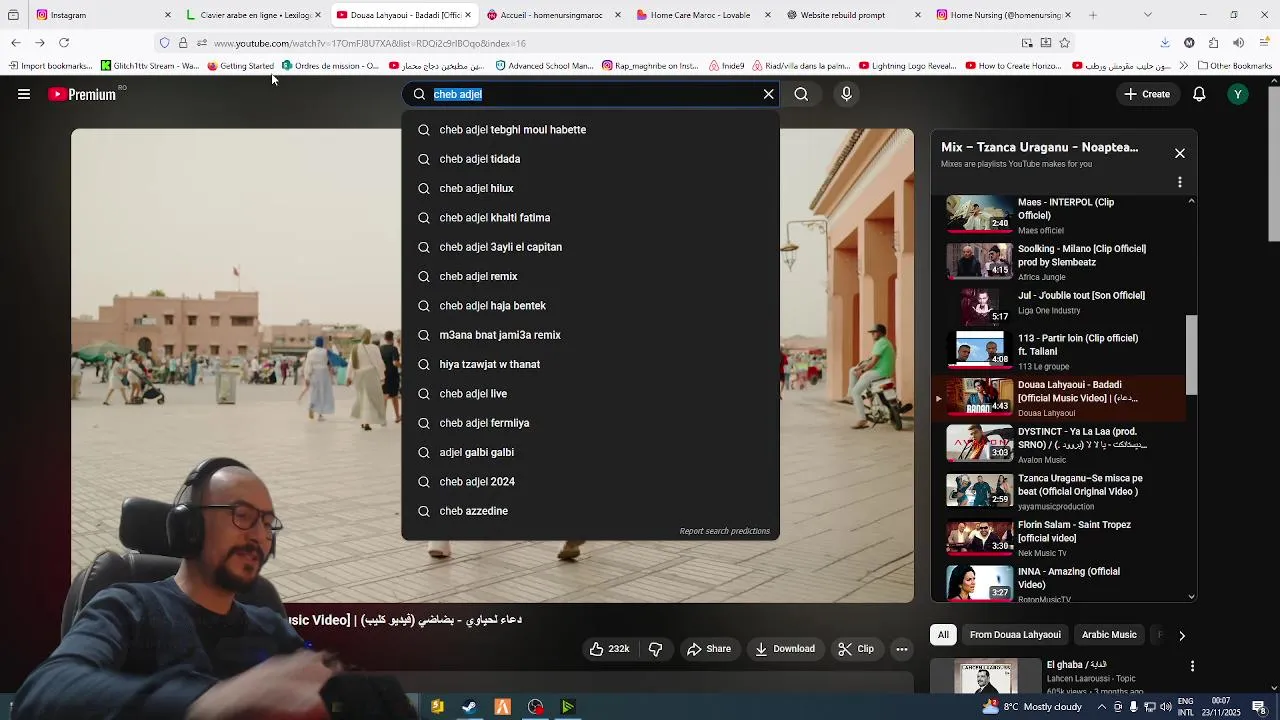Choose suggestion cheb adjel remix
The height and width of the screenshot is (720, 1280).
(x=590, y=276)
